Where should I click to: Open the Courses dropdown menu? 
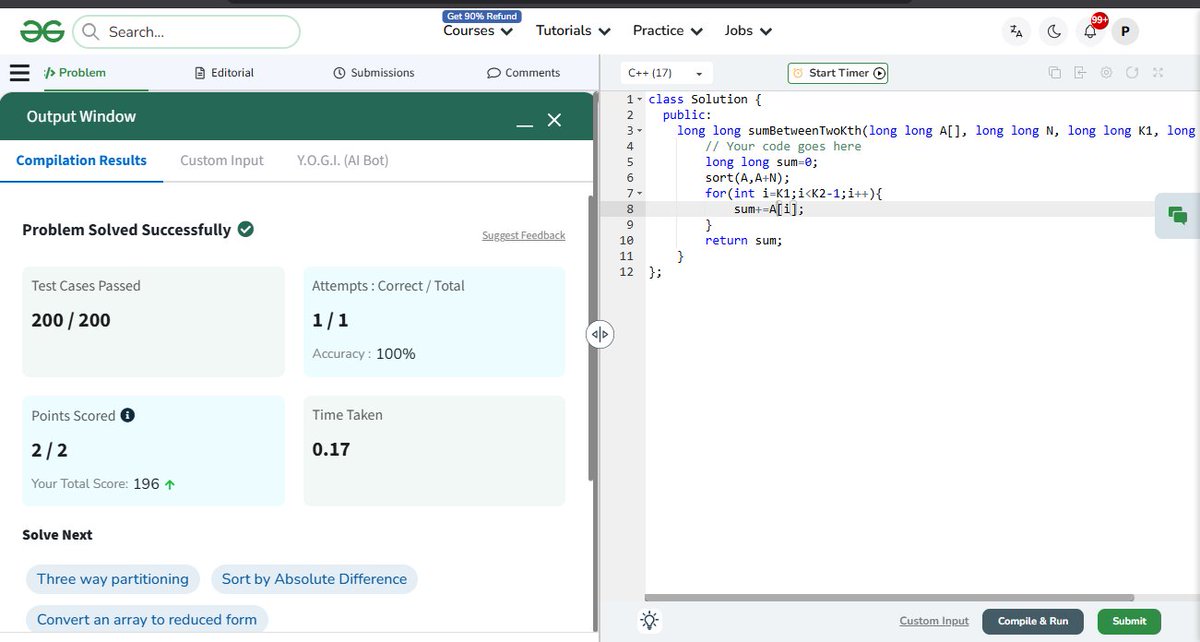478,31
